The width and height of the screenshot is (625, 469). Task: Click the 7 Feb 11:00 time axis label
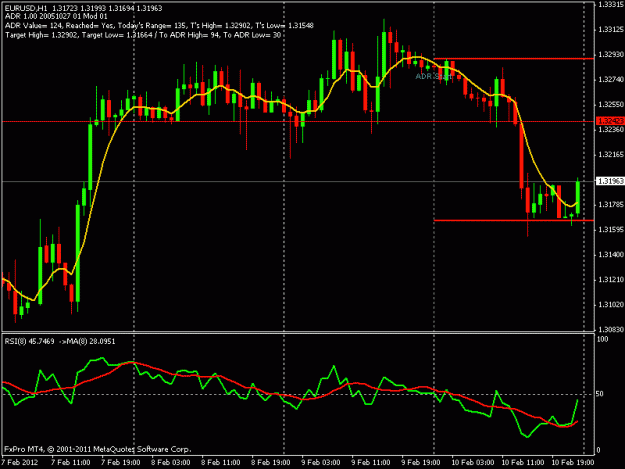click(71, 462)
